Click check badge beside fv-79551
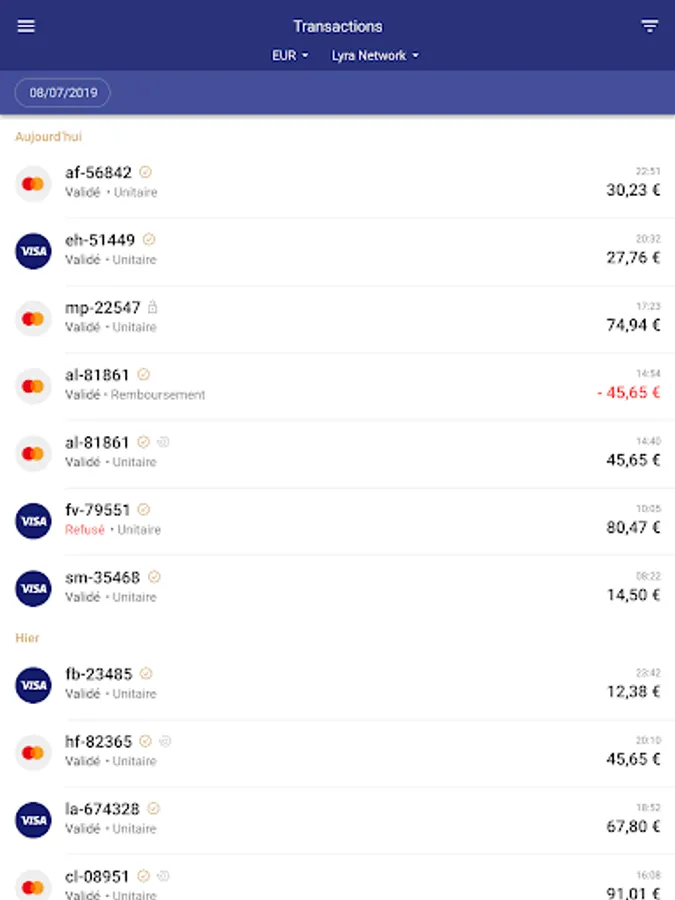 tap(144, 509)
